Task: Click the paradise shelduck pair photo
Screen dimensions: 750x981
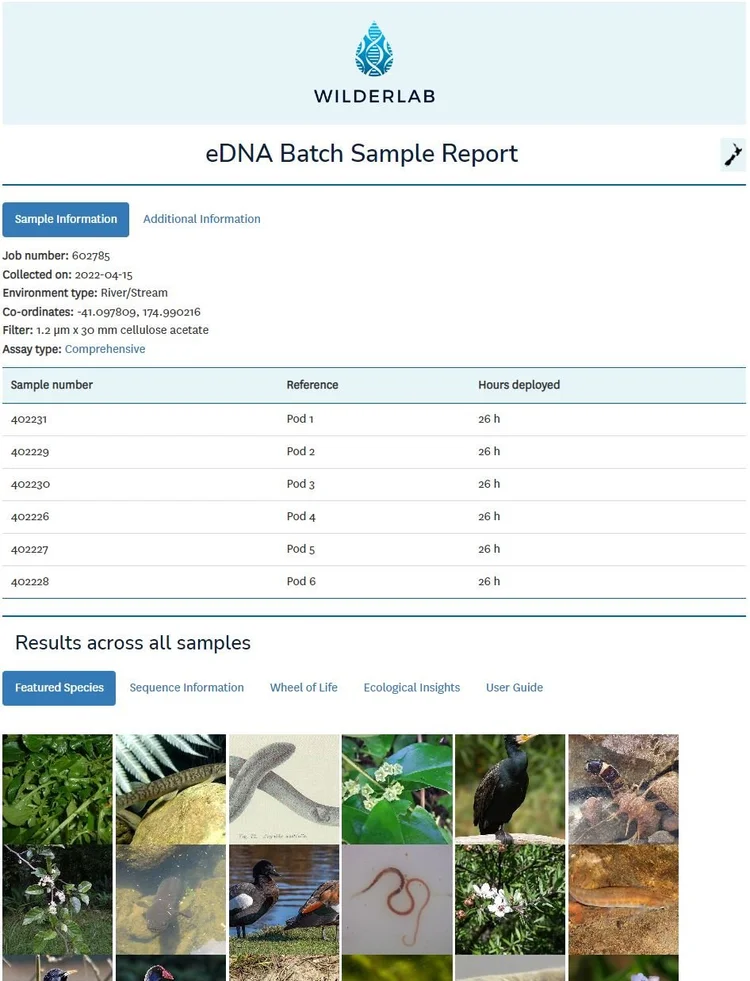Action: [284, 900]
